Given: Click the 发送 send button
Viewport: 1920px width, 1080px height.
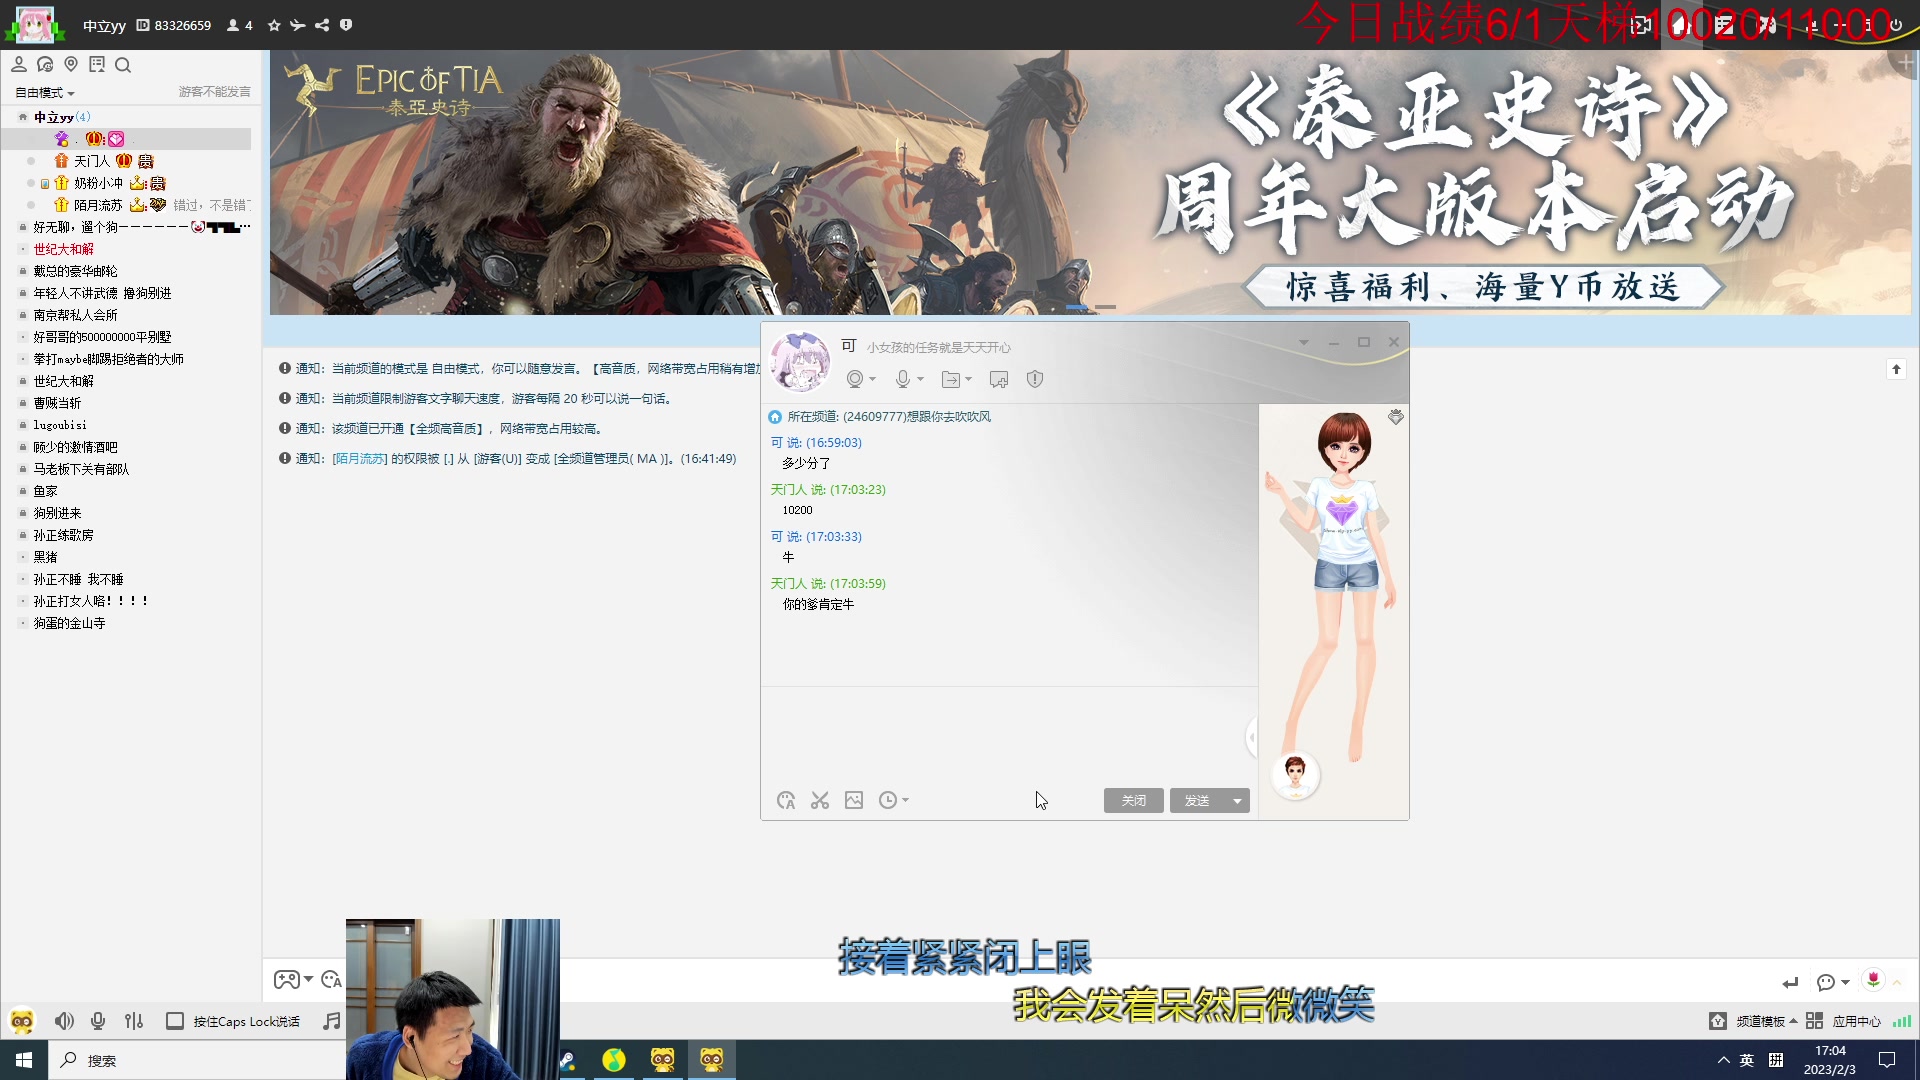Looking at the screenshot, I should click(x=1197, y=801).
